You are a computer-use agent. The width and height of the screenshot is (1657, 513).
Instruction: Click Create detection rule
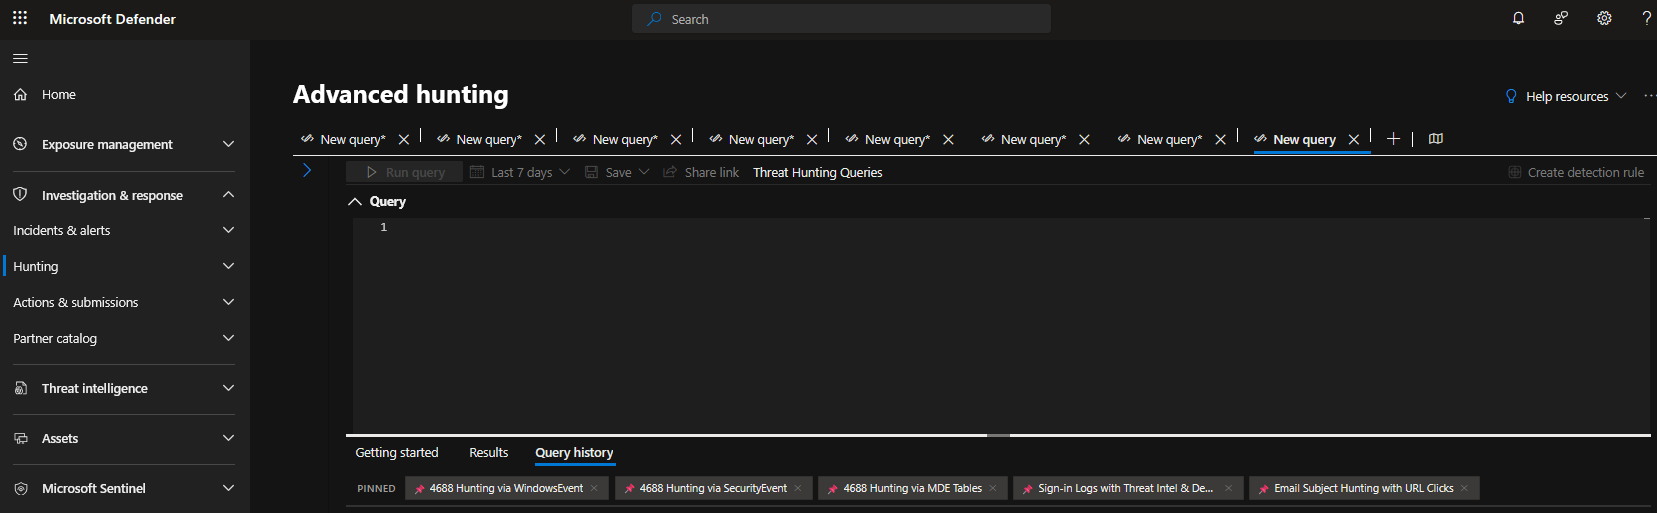click(x=1576, y=172)
